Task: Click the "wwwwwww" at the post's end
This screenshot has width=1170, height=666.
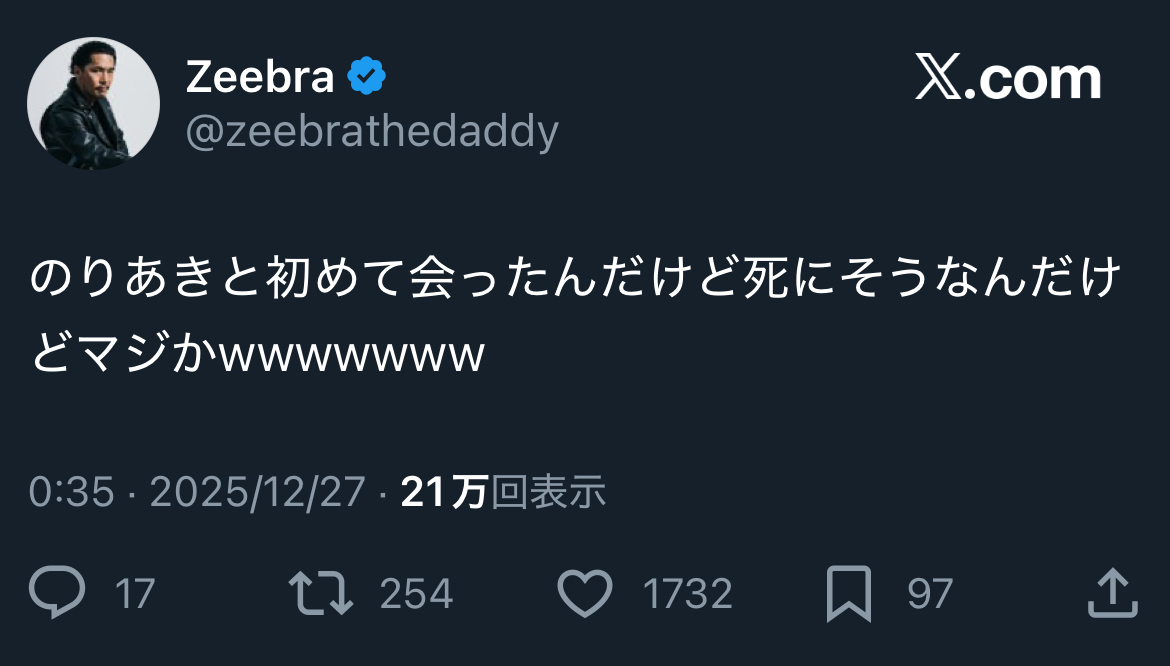Action: pos(352,354)
